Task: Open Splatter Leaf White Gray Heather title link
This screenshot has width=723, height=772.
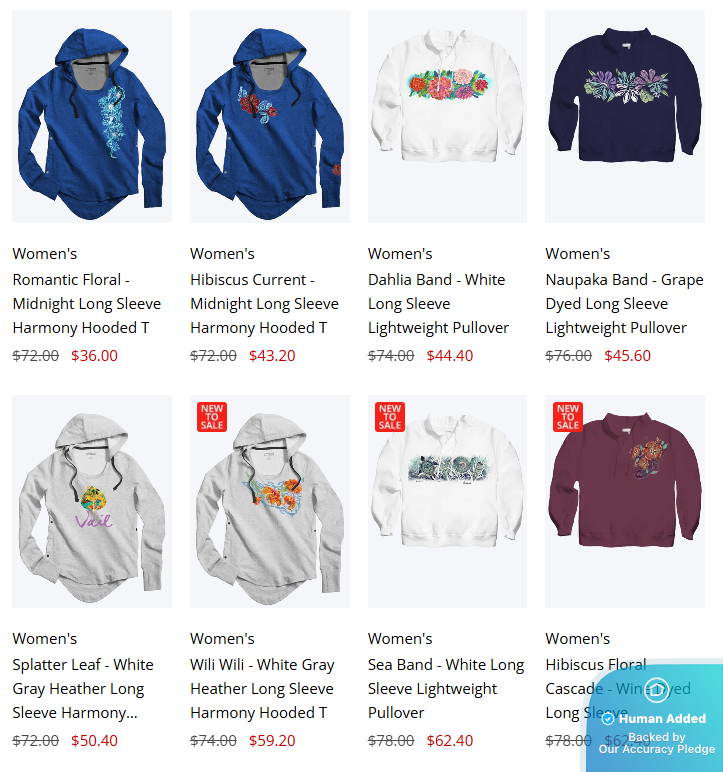Action: pos(83,688)
